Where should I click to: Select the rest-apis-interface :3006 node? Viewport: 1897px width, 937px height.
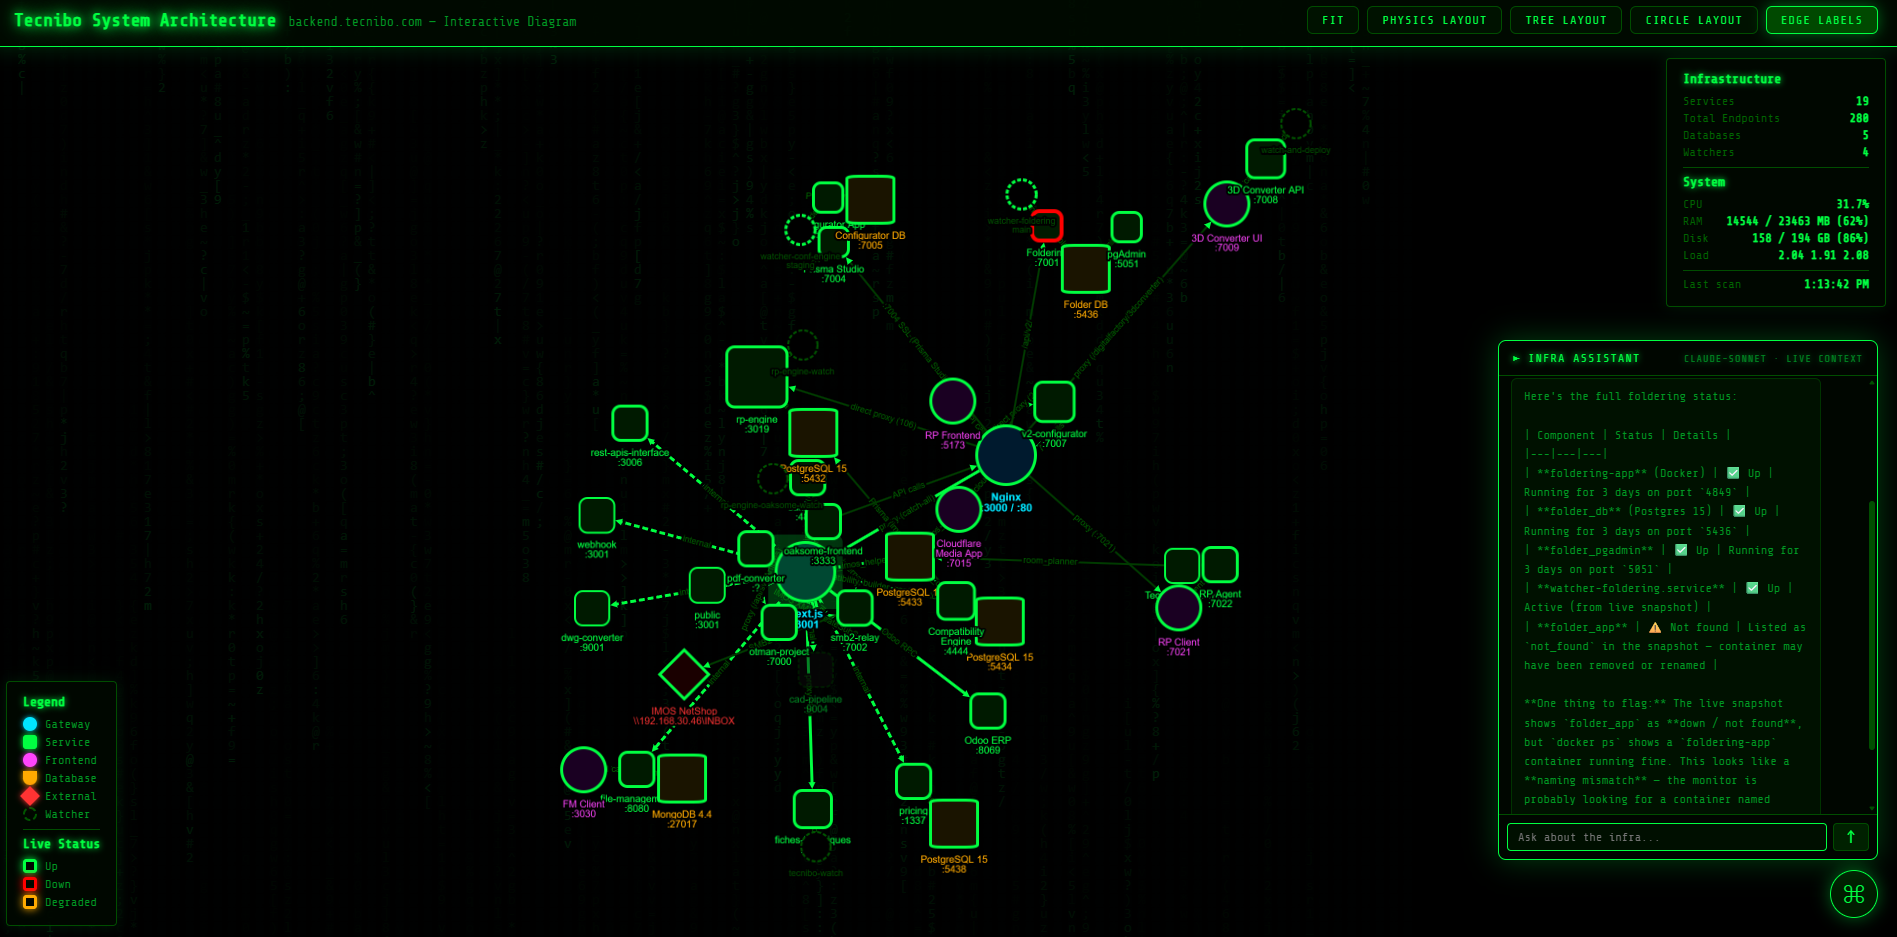click(x=630, y=423)
